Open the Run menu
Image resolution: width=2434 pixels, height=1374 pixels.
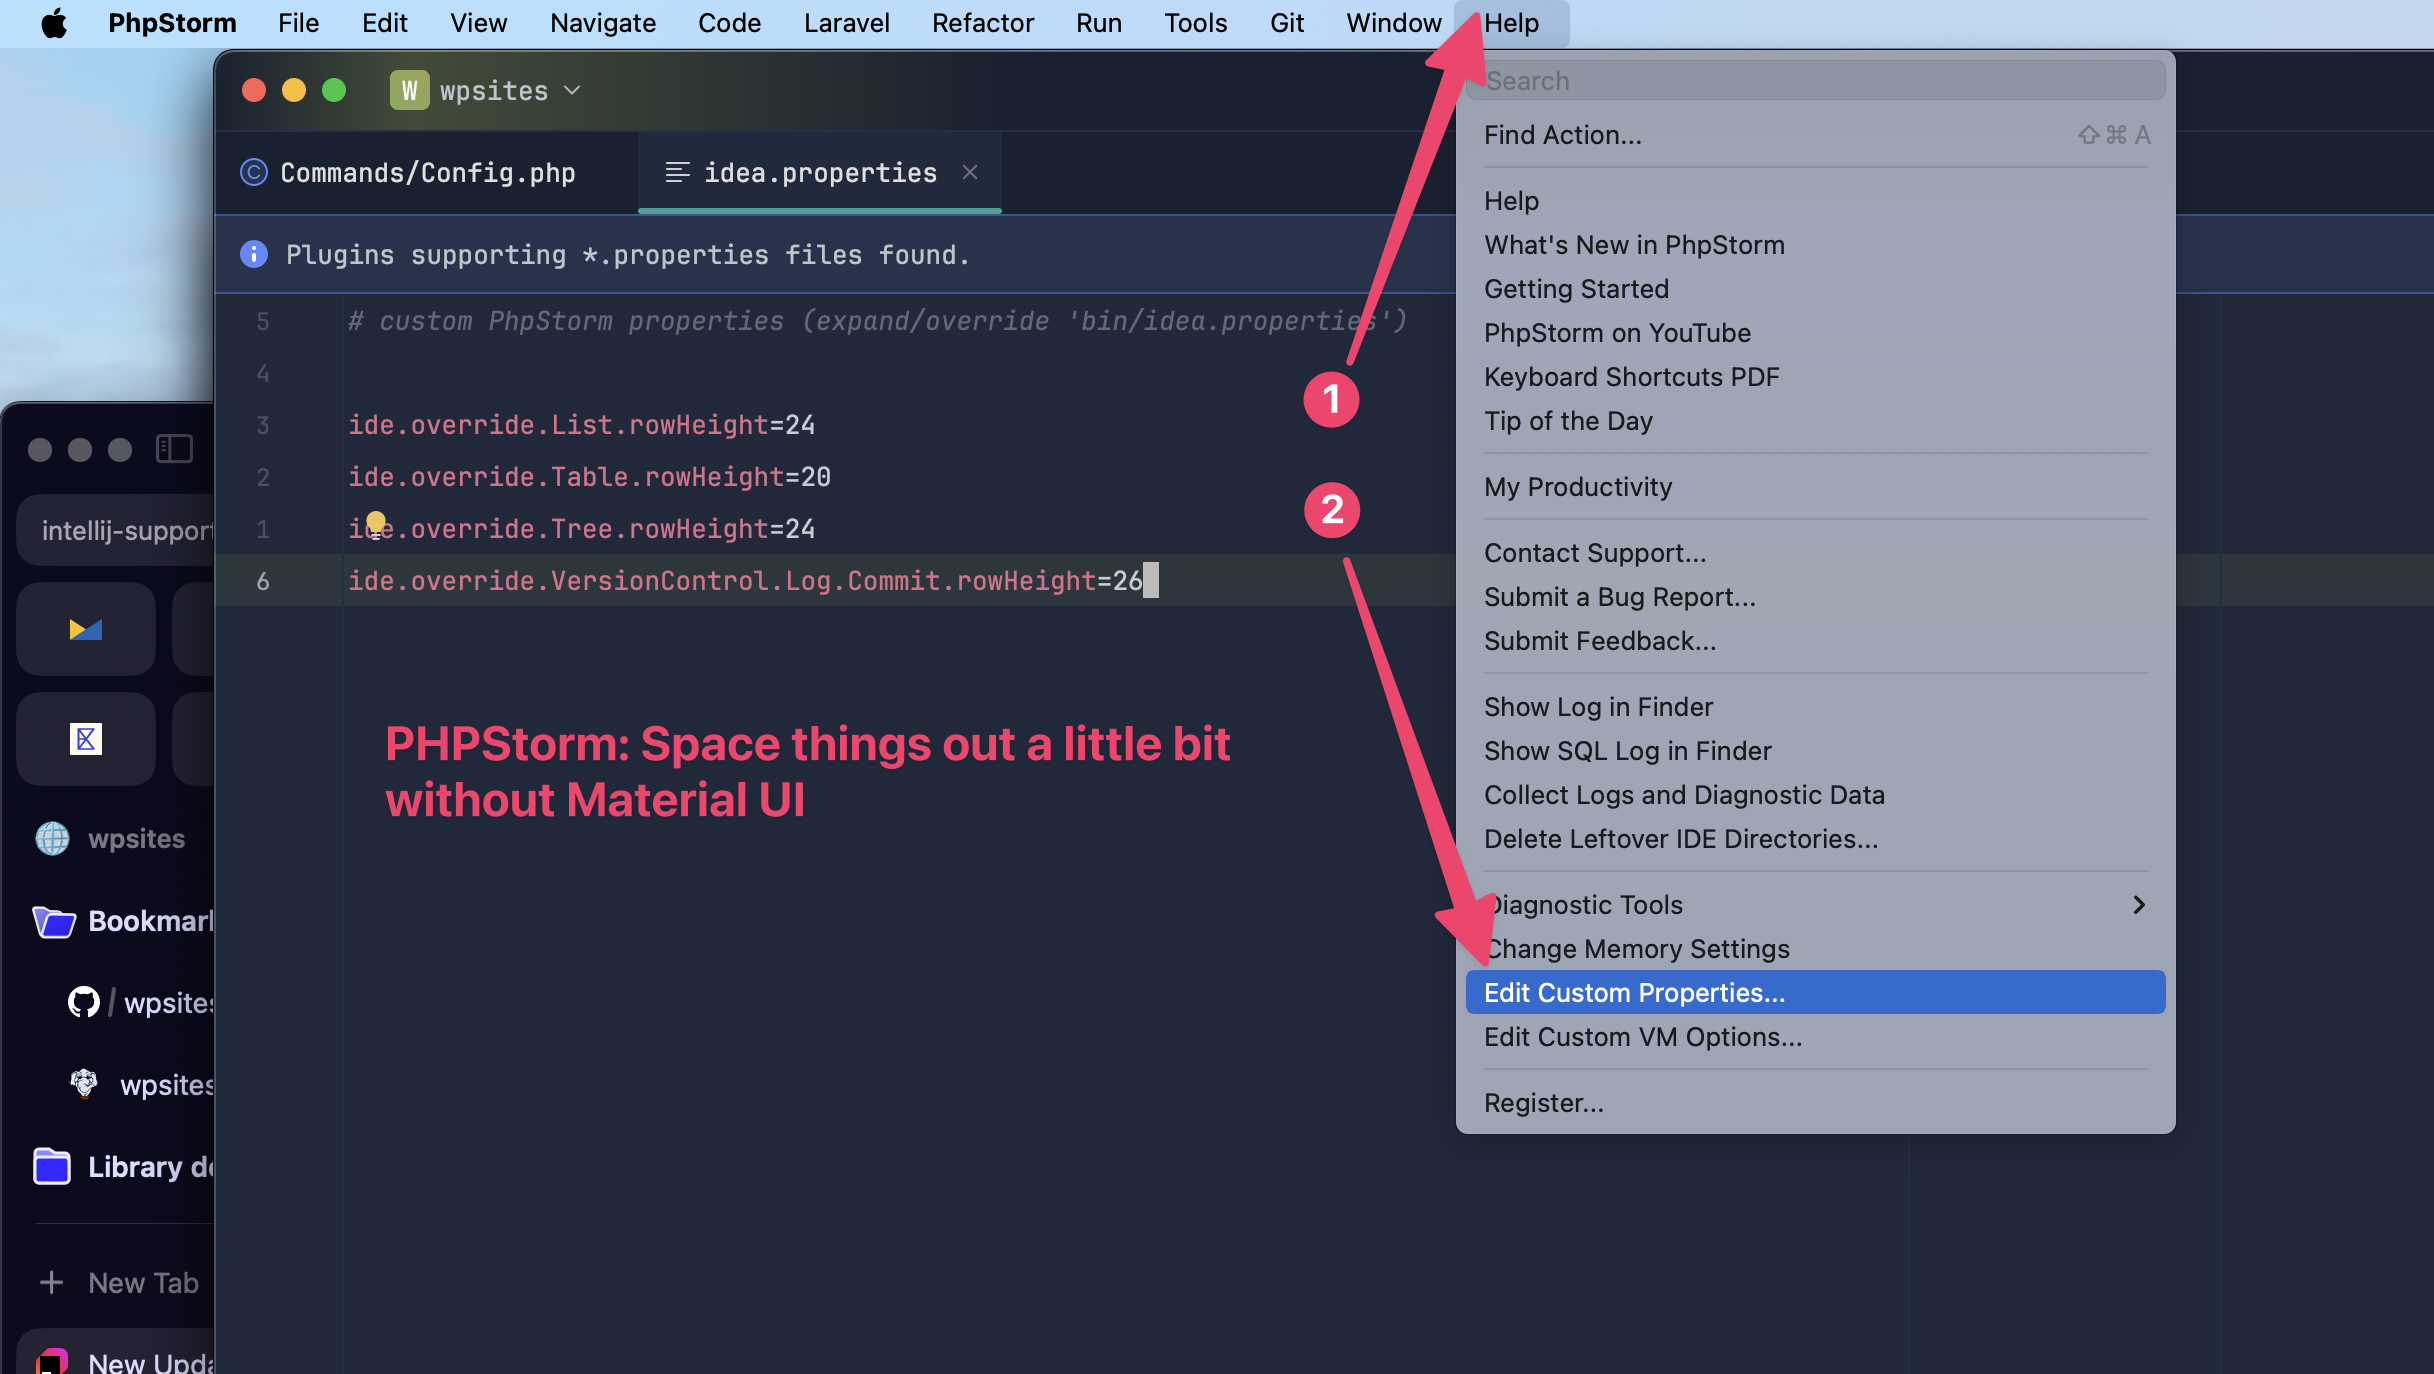[x=1098, y=23]
